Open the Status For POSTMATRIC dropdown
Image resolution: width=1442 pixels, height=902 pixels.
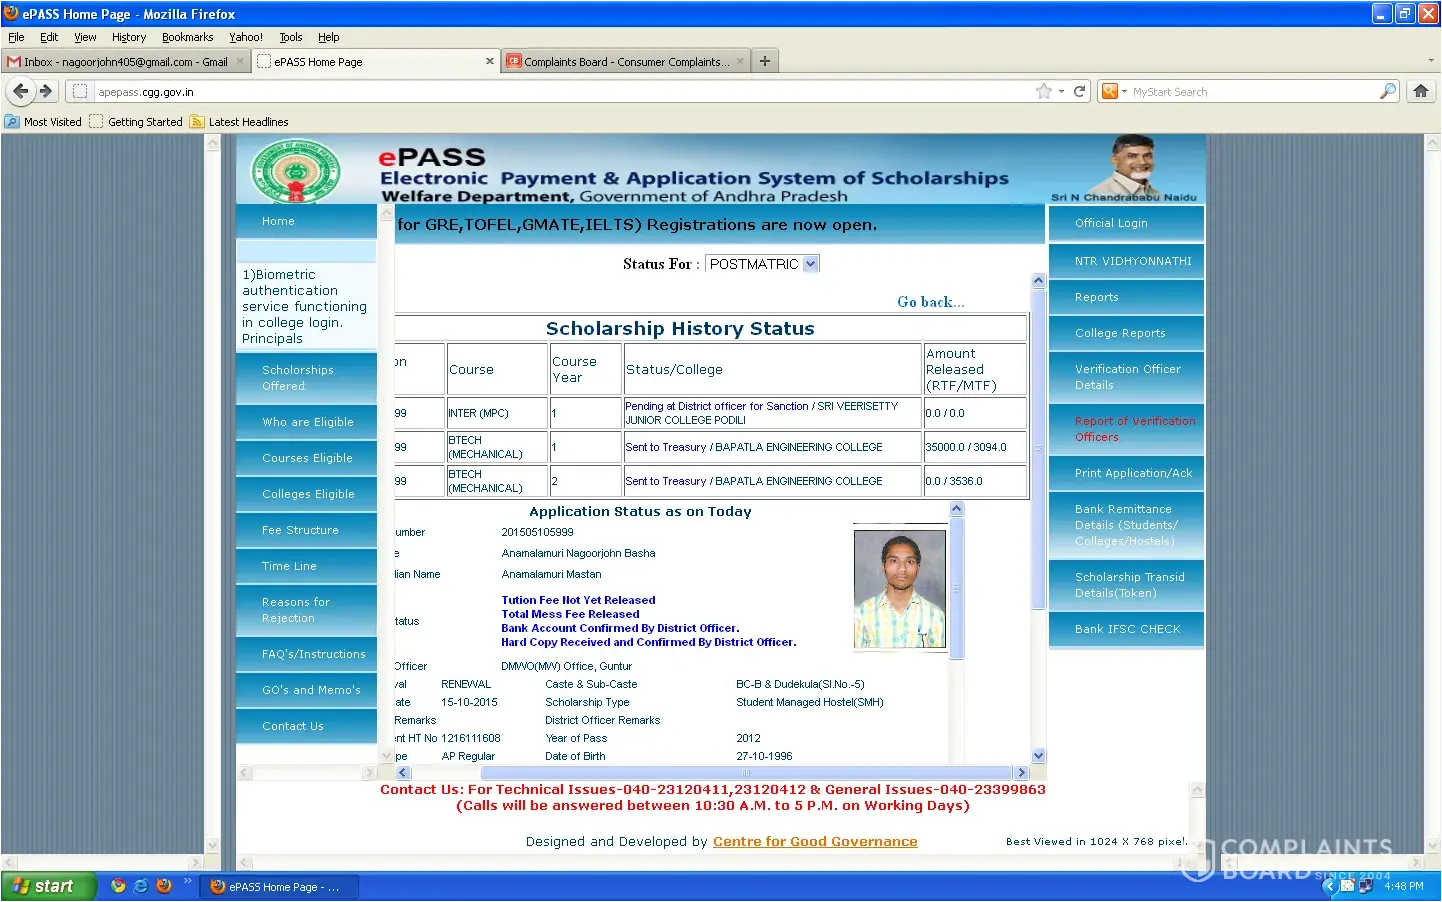point(810,264)
